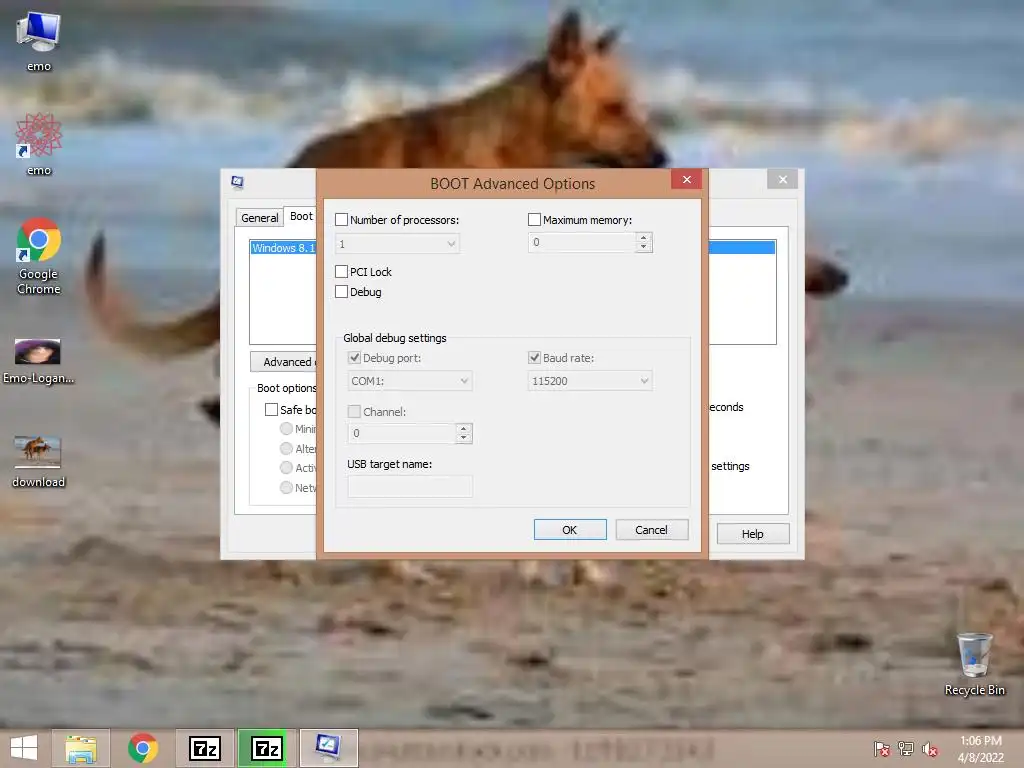Open the Recycle Bin
The width and height of the screenshot is (1024, 768).
pyautogui.click(x=974, y=664)
